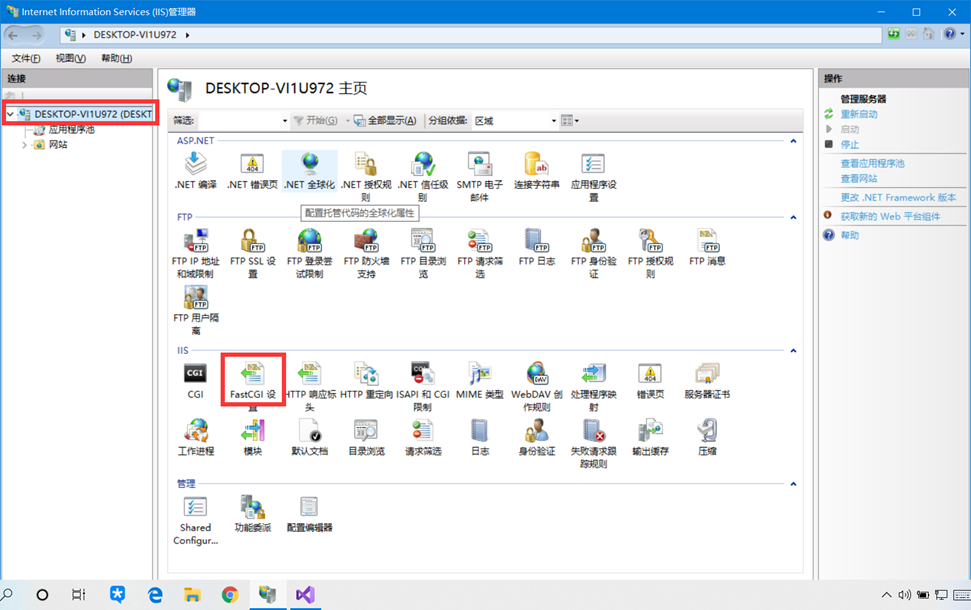
Task: Collapse the ASP.NET group section
Action: point(793,141)
